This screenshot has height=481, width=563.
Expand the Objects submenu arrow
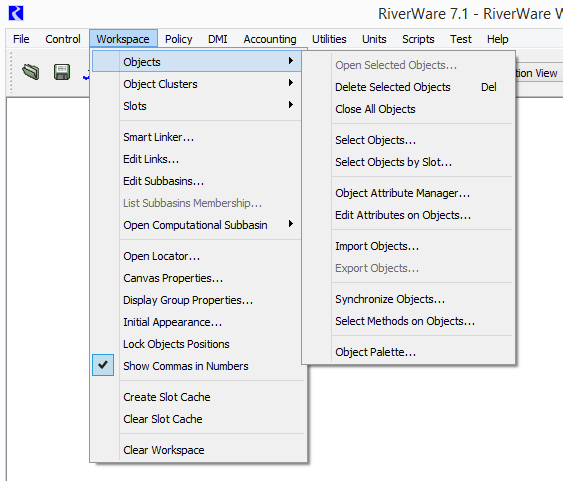tap(290, 61)
